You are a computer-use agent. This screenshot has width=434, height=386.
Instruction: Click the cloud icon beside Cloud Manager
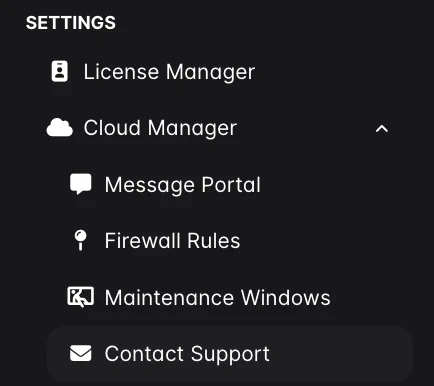(x=60, y=128)
